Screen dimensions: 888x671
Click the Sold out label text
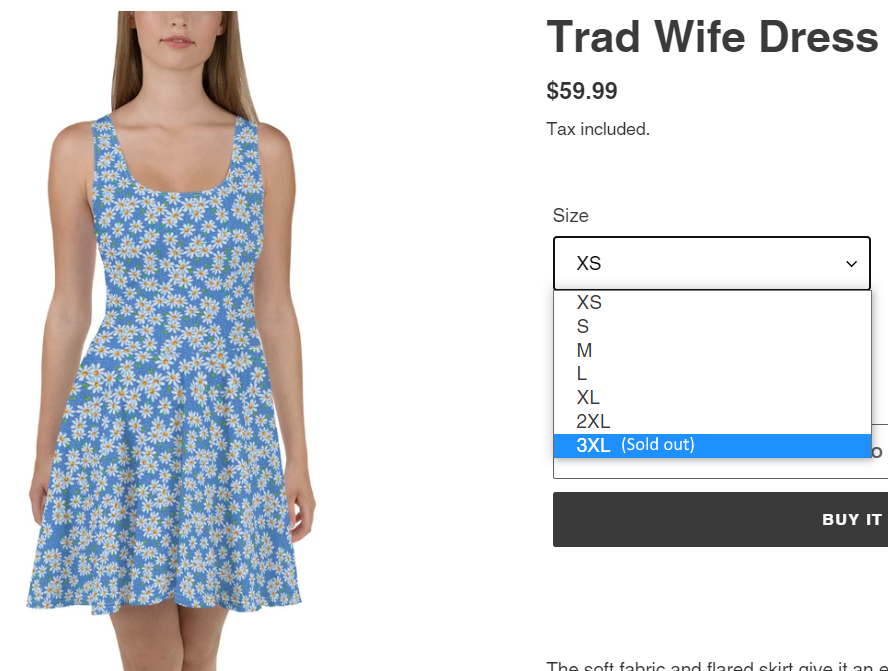tap(658, 445)
